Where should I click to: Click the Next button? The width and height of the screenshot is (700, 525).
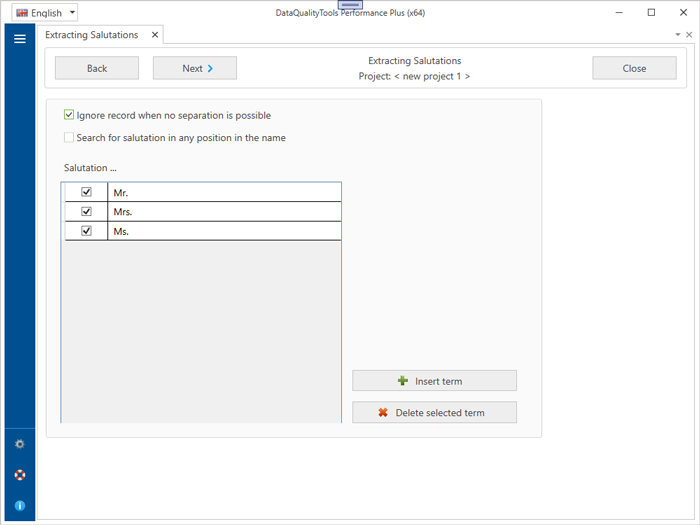pos(195,68)
